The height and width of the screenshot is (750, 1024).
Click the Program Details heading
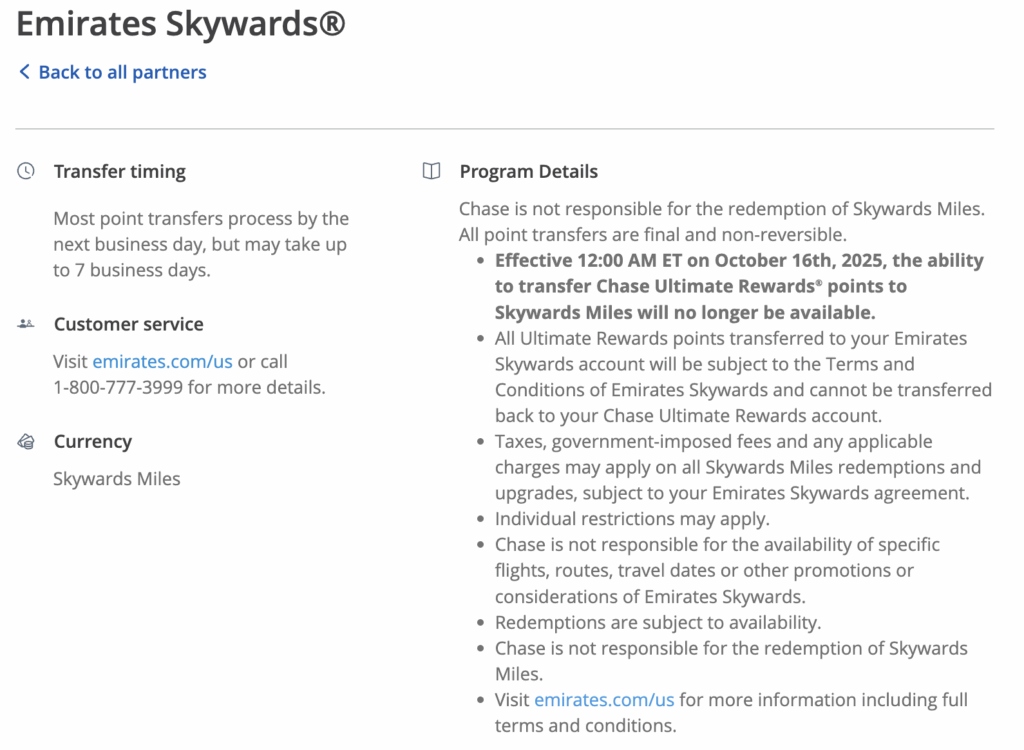(x=528, y=171)
